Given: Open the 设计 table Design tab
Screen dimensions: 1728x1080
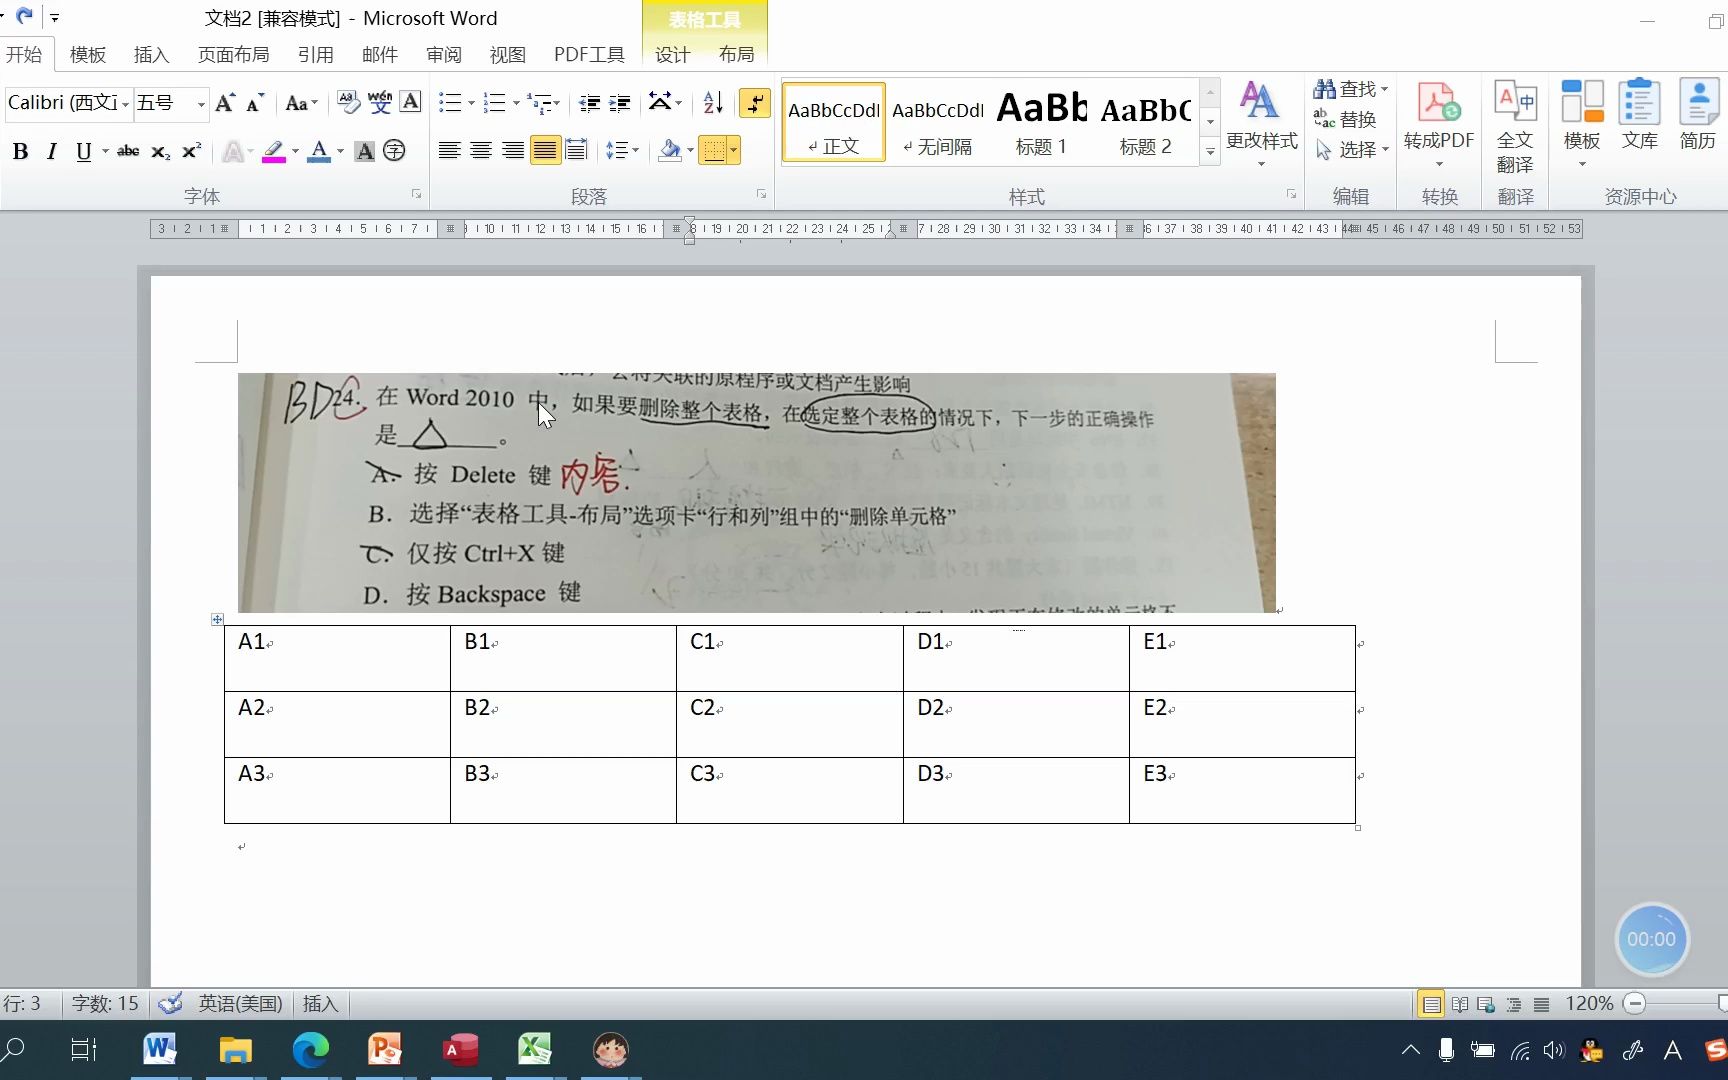Looking at the screenshot, I should 672,54.
